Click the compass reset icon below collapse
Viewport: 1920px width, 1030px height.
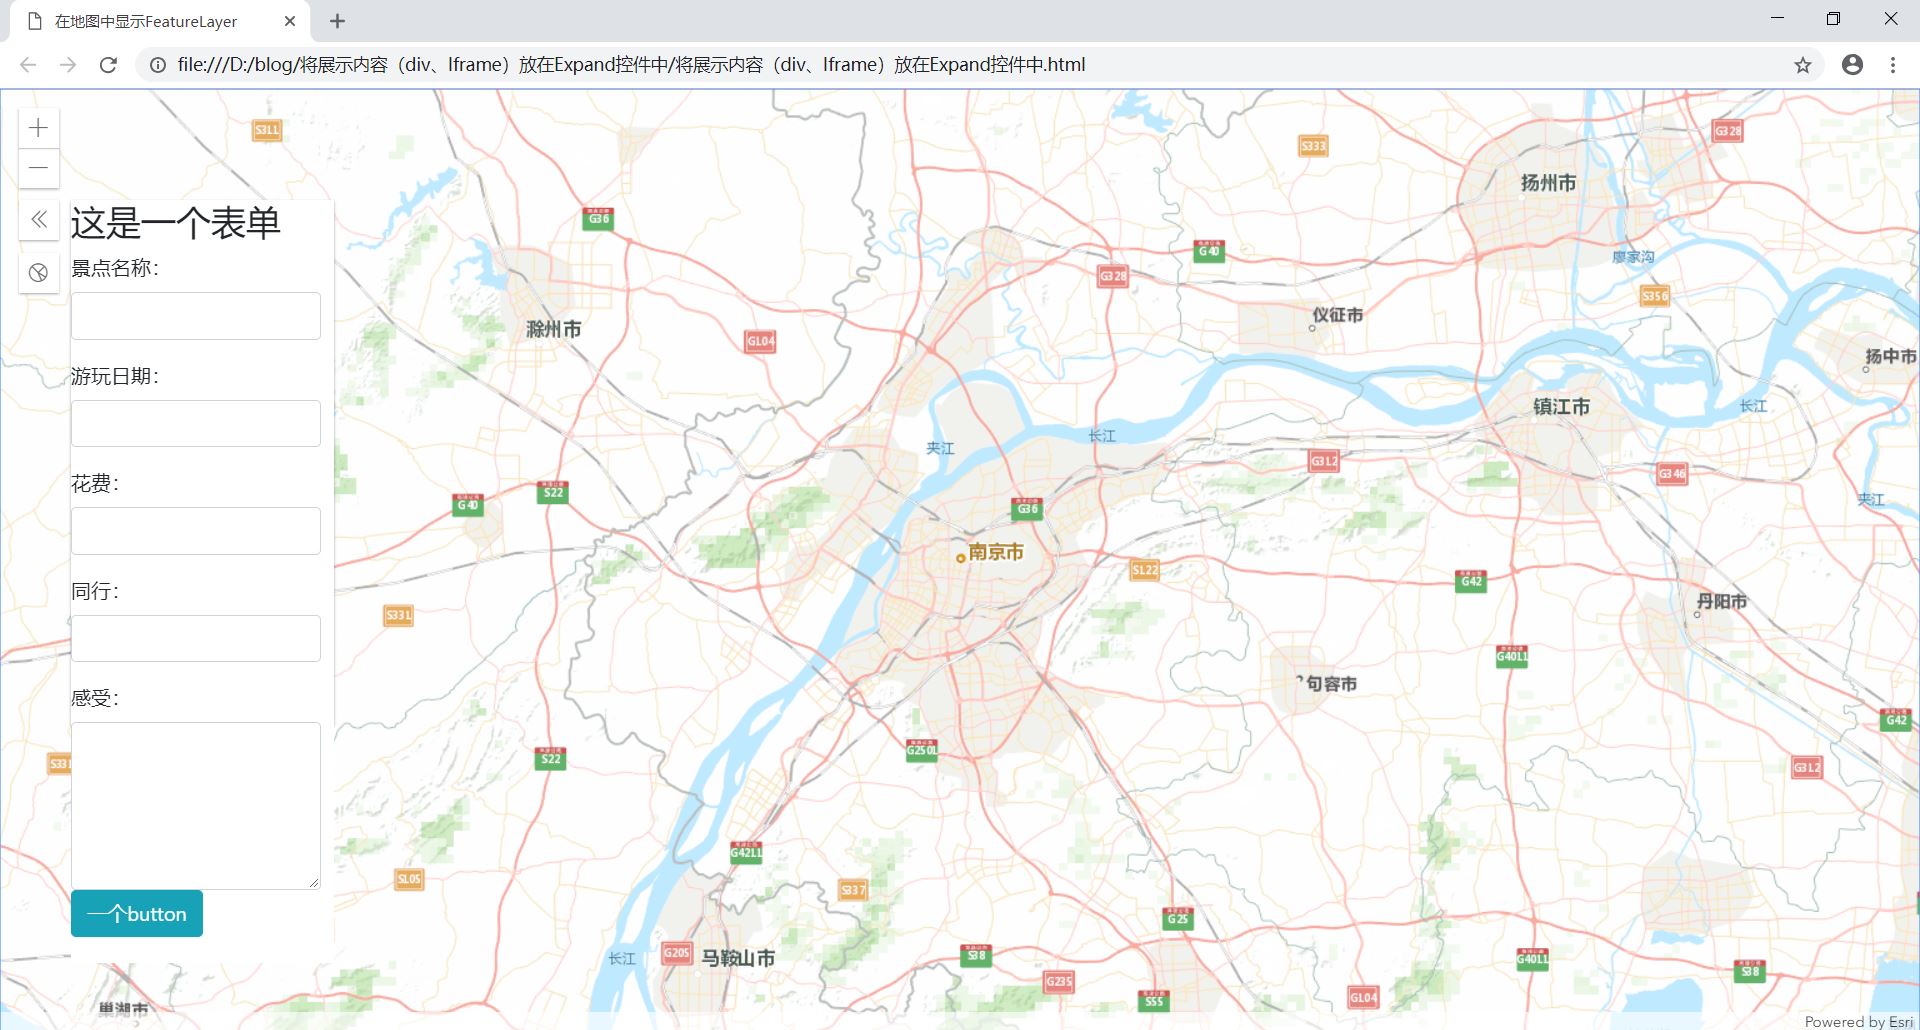[x=39, y=272]
